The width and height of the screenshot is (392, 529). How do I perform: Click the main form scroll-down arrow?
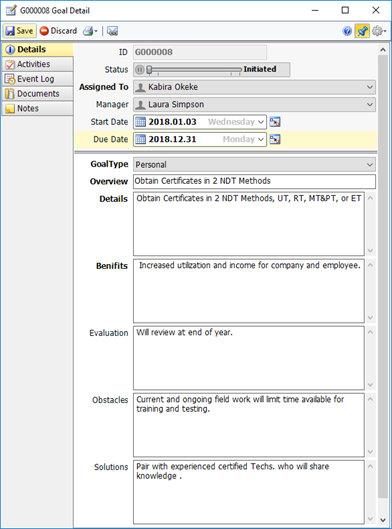click(383, 520)
